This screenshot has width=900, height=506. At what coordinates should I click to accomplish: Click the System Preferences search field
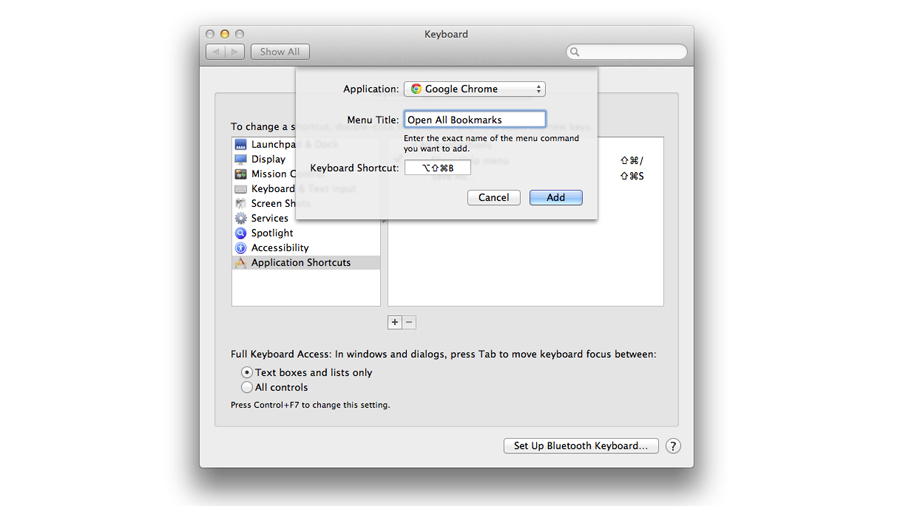627,52
